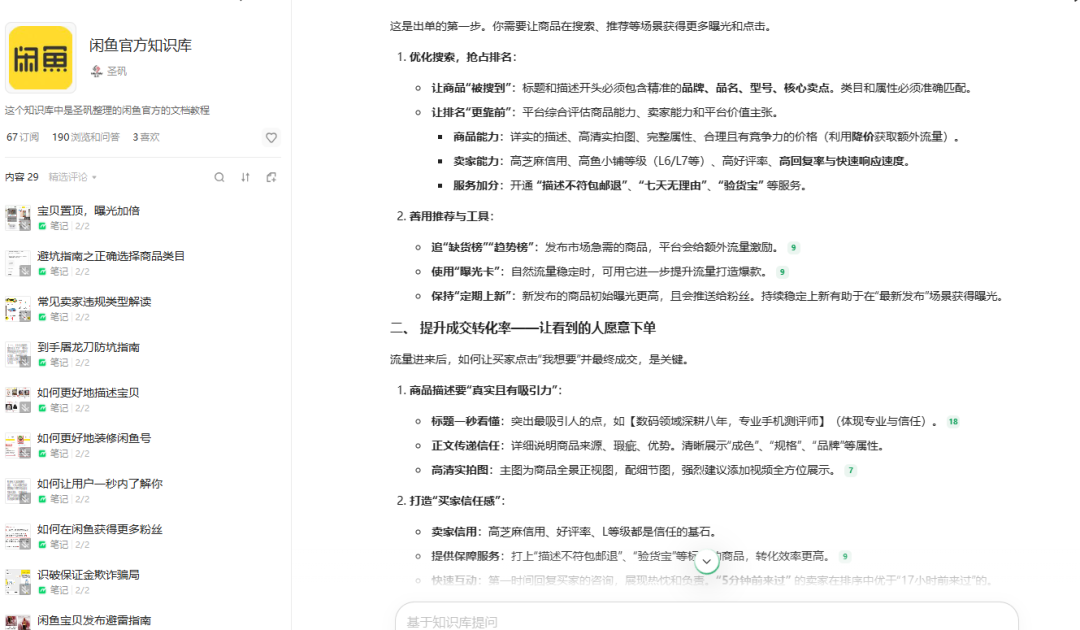Open citation 9 after 追"缺货榜" line
Viewport: 1080px width, 630px height.
click(793, 248)
